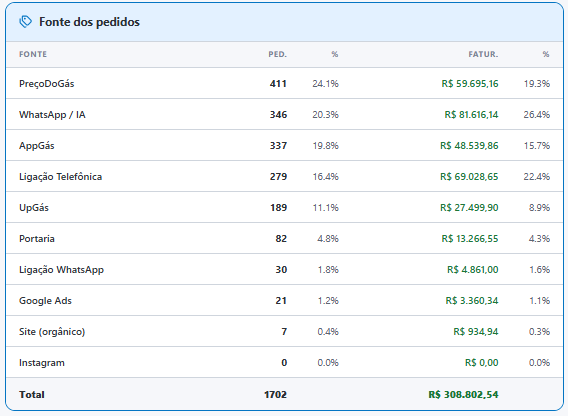Image resolution: width=568 pixels, height=416 pixels.
Task: Select the Google Ads source name
Action: pyautogui.click(x=45, y=301)
